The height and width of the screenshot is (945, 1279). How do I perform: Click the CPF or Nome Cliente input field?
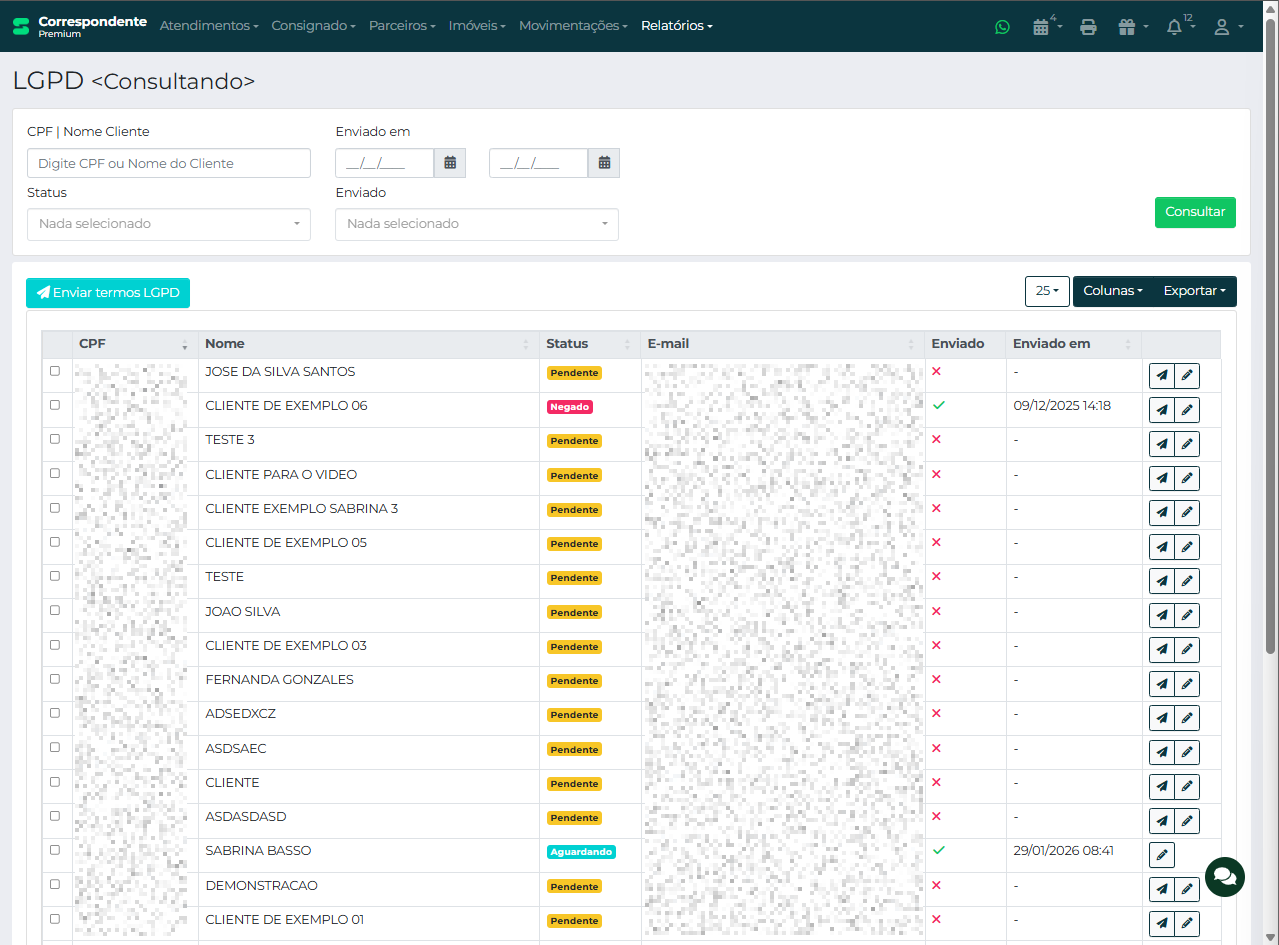[169, 163]
